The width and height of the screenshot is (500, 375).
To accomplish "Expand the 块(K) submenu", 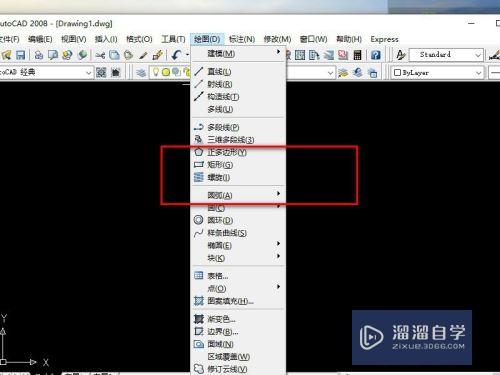I will tap(238, 258).
